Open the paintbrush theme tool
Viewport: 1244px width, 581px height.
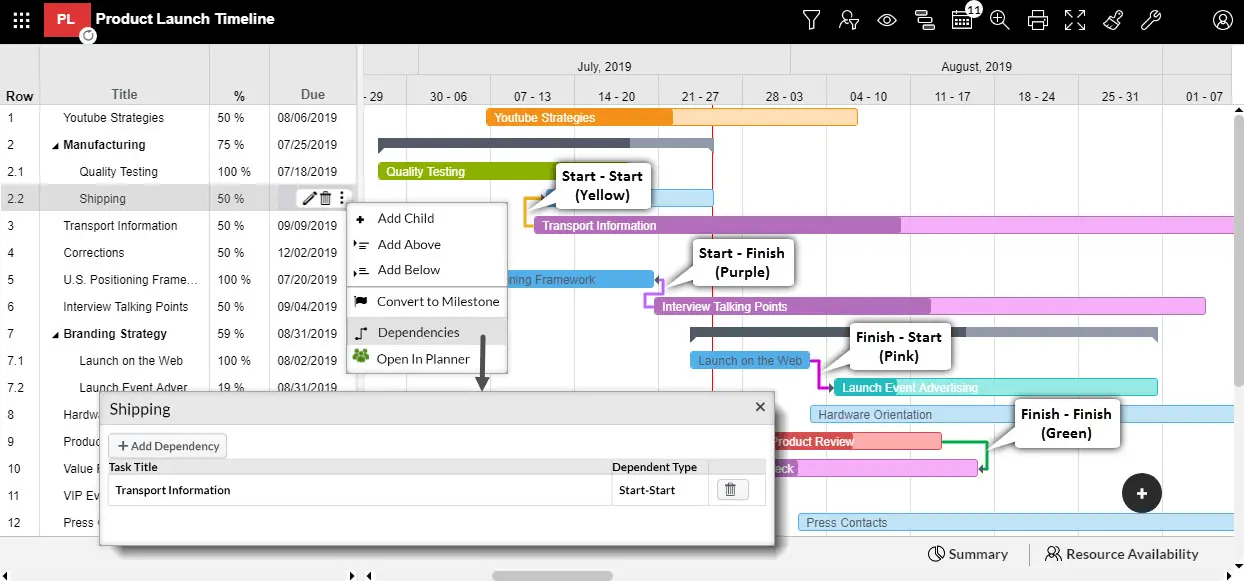(1113, 20)
